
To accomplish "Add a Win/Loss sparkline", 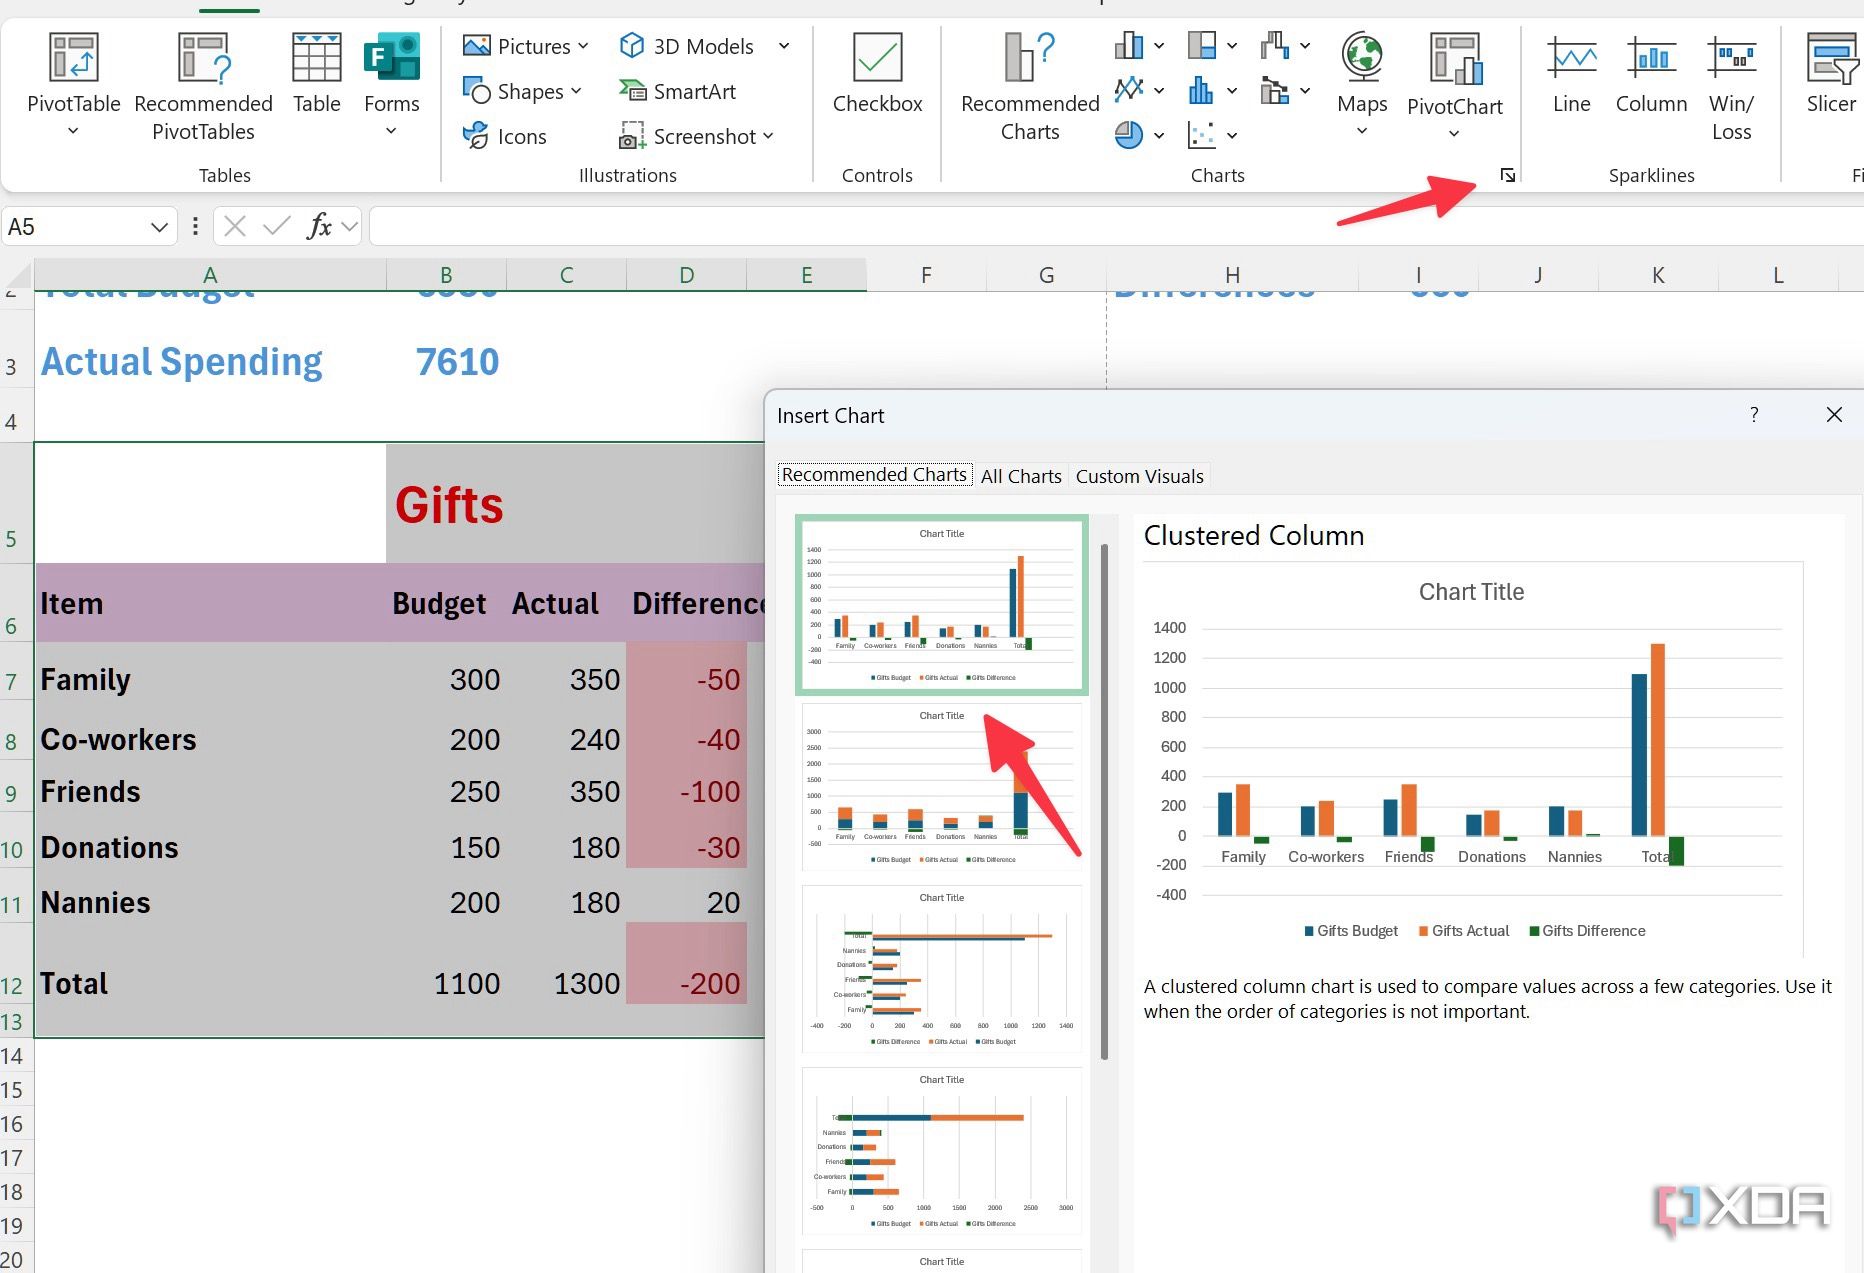I will point(1732,80).
